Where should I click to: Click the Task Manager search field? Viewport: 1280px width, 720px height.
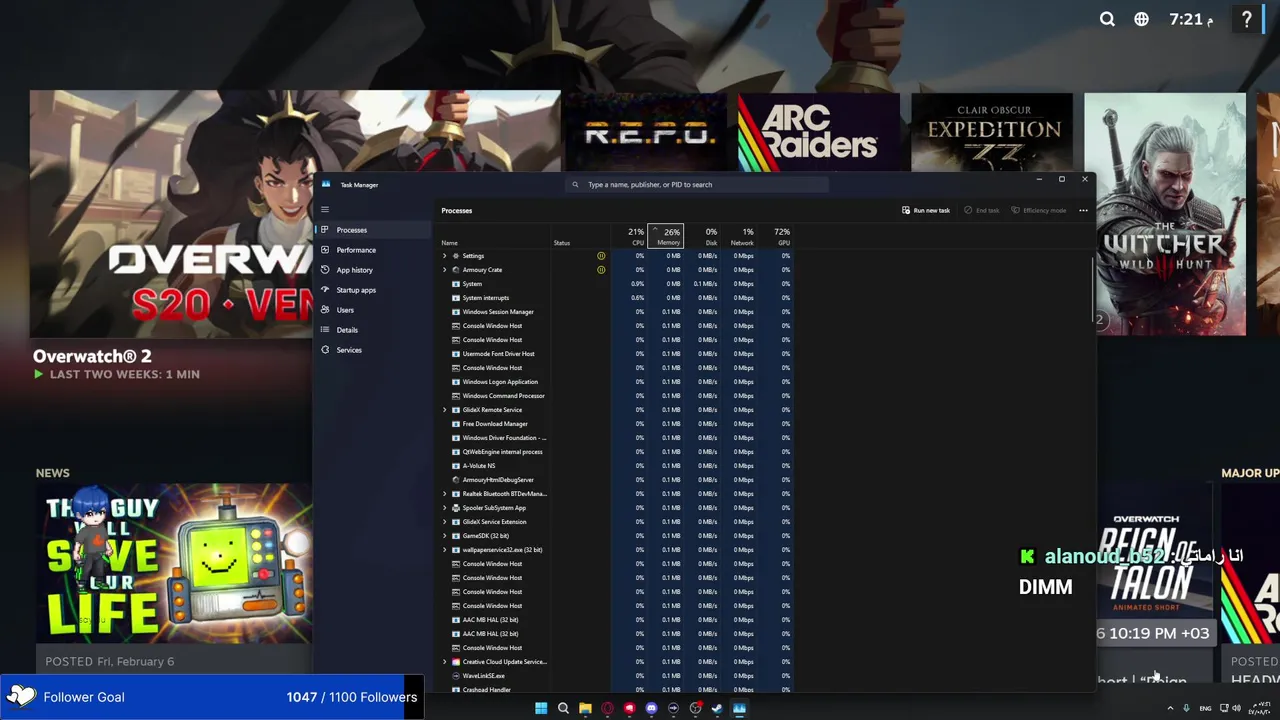[697, 184]
